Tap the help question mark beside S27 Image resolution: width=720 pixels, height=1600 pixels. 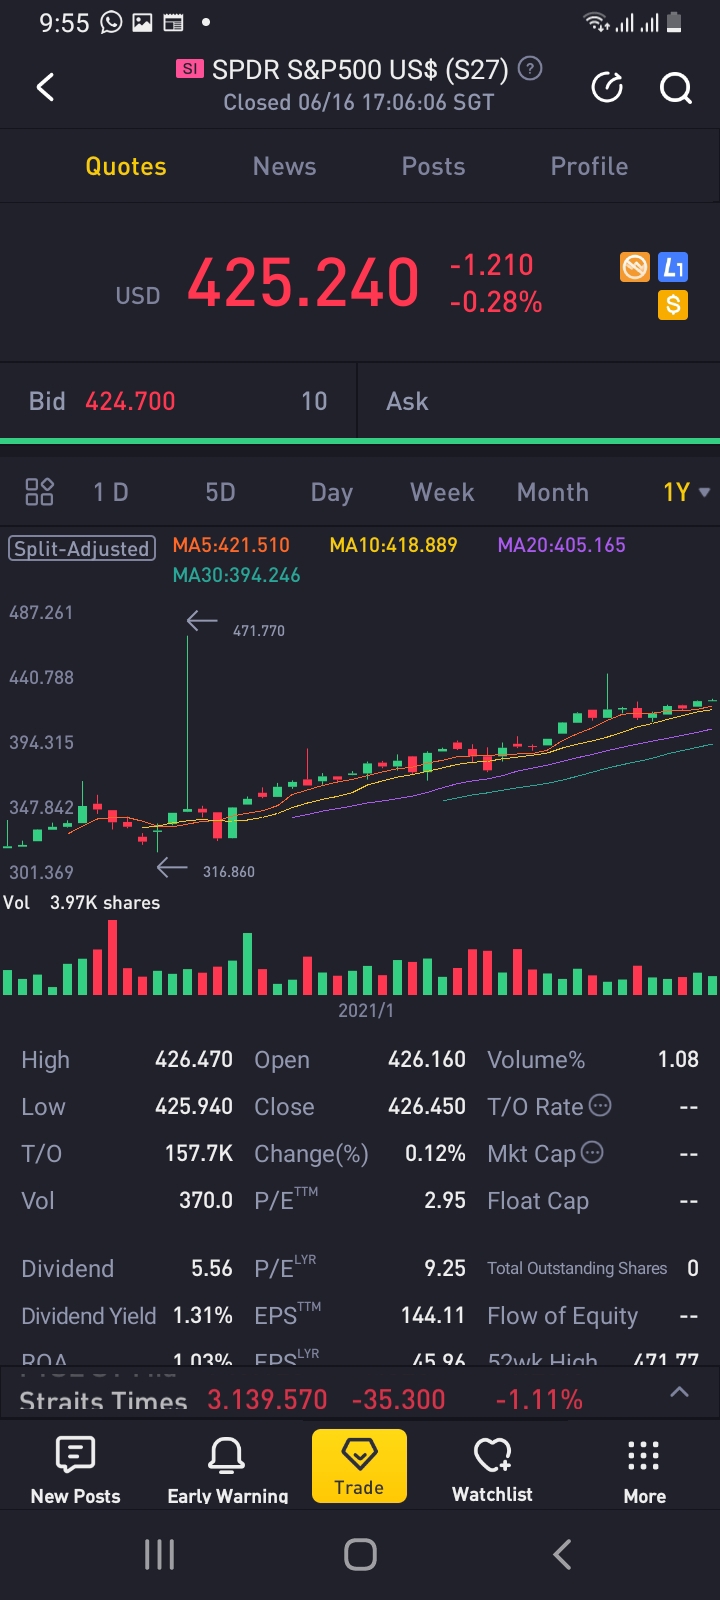531,69
